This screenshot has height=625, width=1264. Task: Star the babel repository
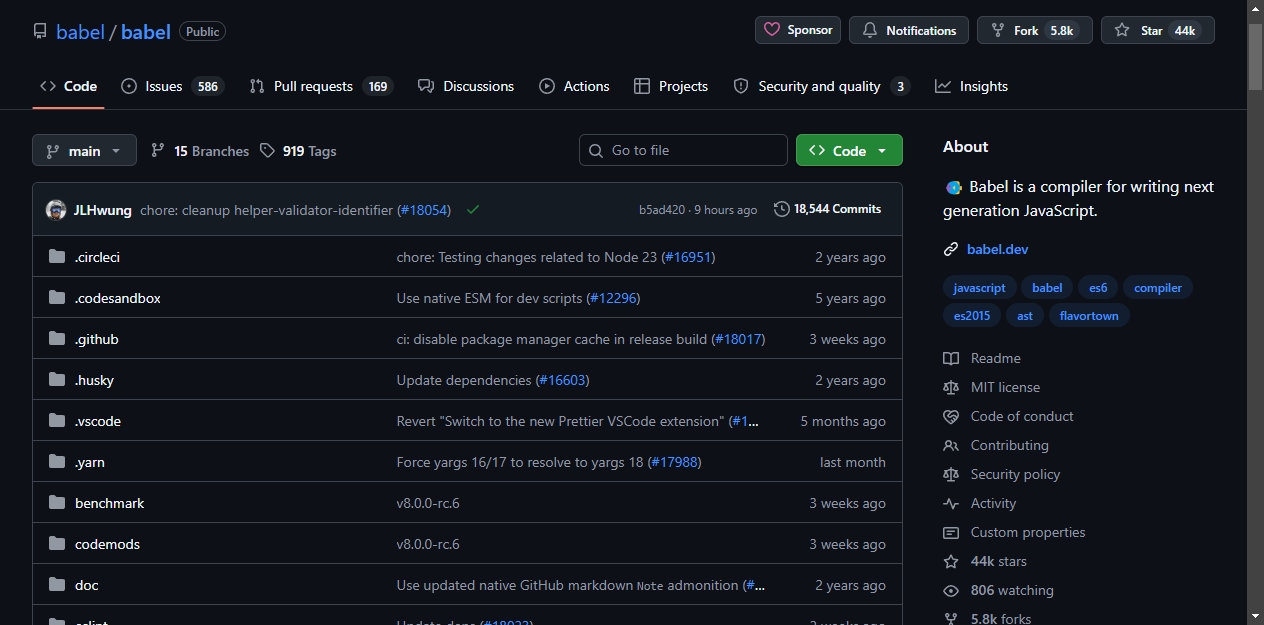1158,30
